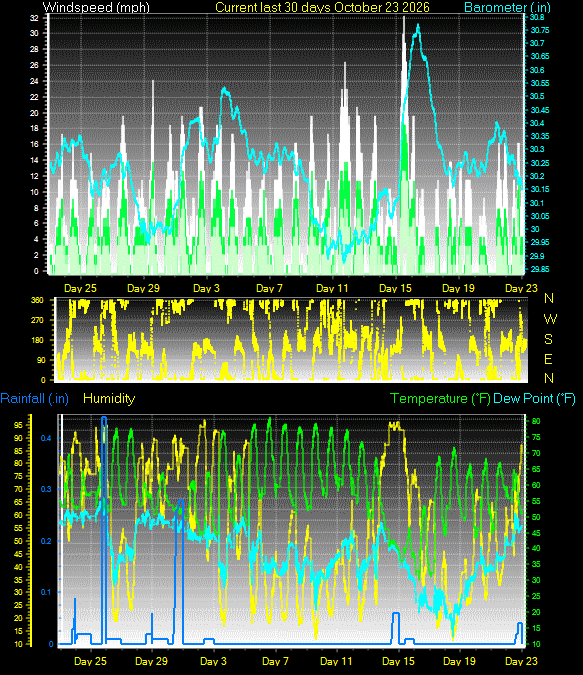Select the "Humidity" legend label
Screen dimensions: 583x675
point(109,399)
